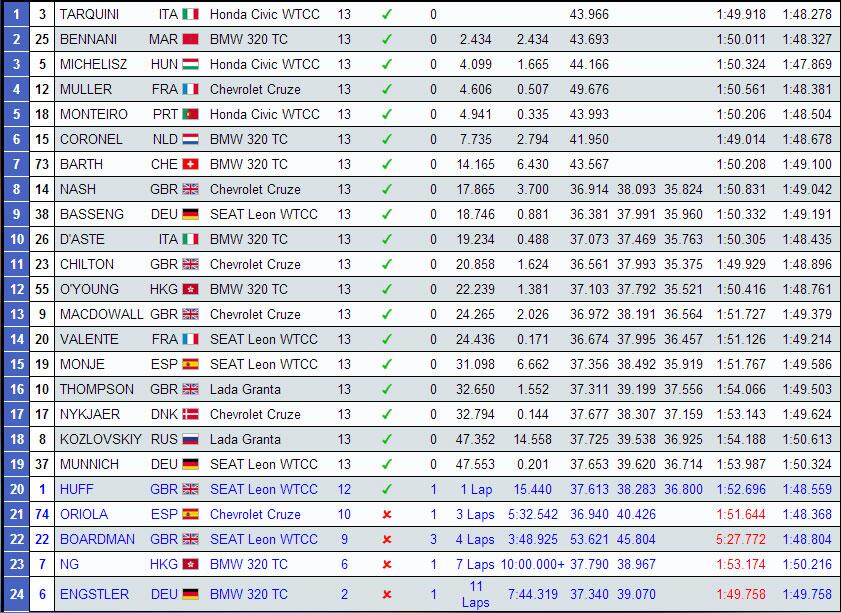This screenshot has width=841, height=613.
Task: Select BMW 320 TC in BARTH's row
Action: coord(249,164)
